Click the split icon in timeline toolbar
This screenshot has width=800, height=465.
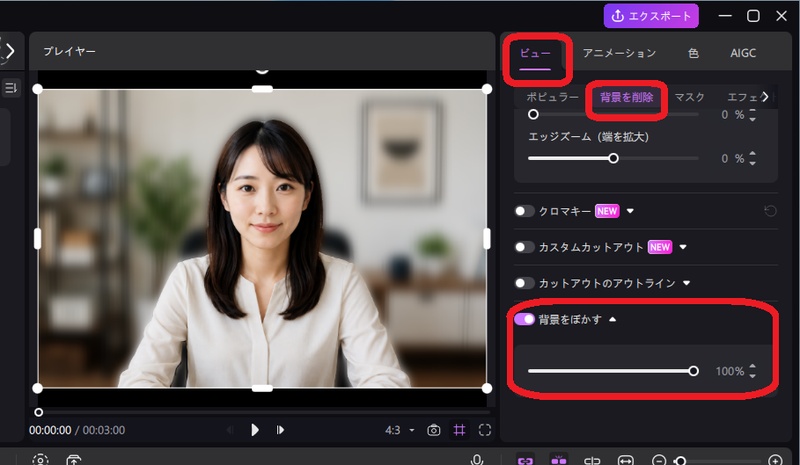pyautogui.click(x=592, y=460)
